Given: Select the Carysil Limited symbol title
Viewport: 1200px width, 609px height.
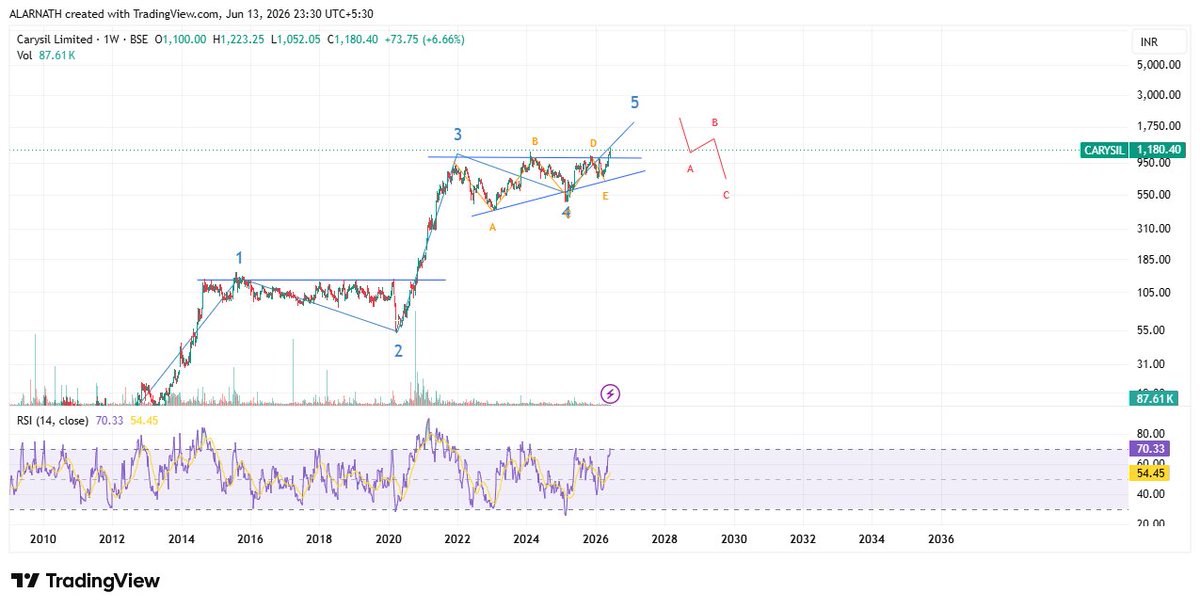Looking at the screenshot, I should pos(53,39).
